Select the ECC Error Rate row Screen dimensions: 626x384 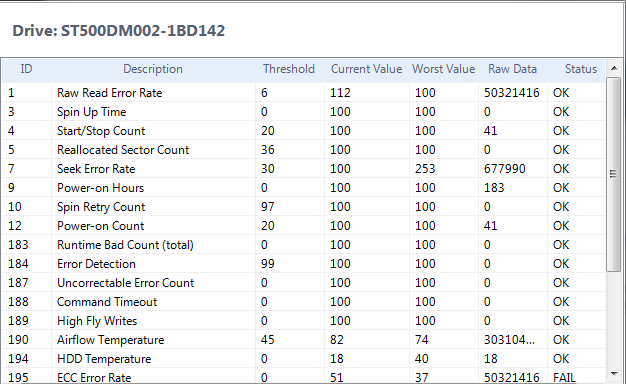(303, 376)
